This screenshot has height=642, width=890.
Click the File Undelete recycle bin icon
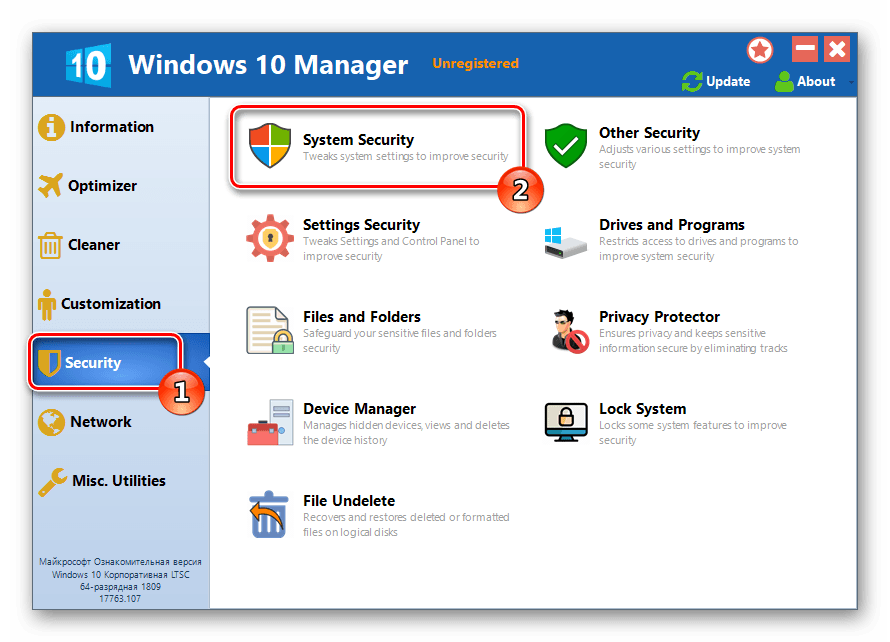pos(268,514)
